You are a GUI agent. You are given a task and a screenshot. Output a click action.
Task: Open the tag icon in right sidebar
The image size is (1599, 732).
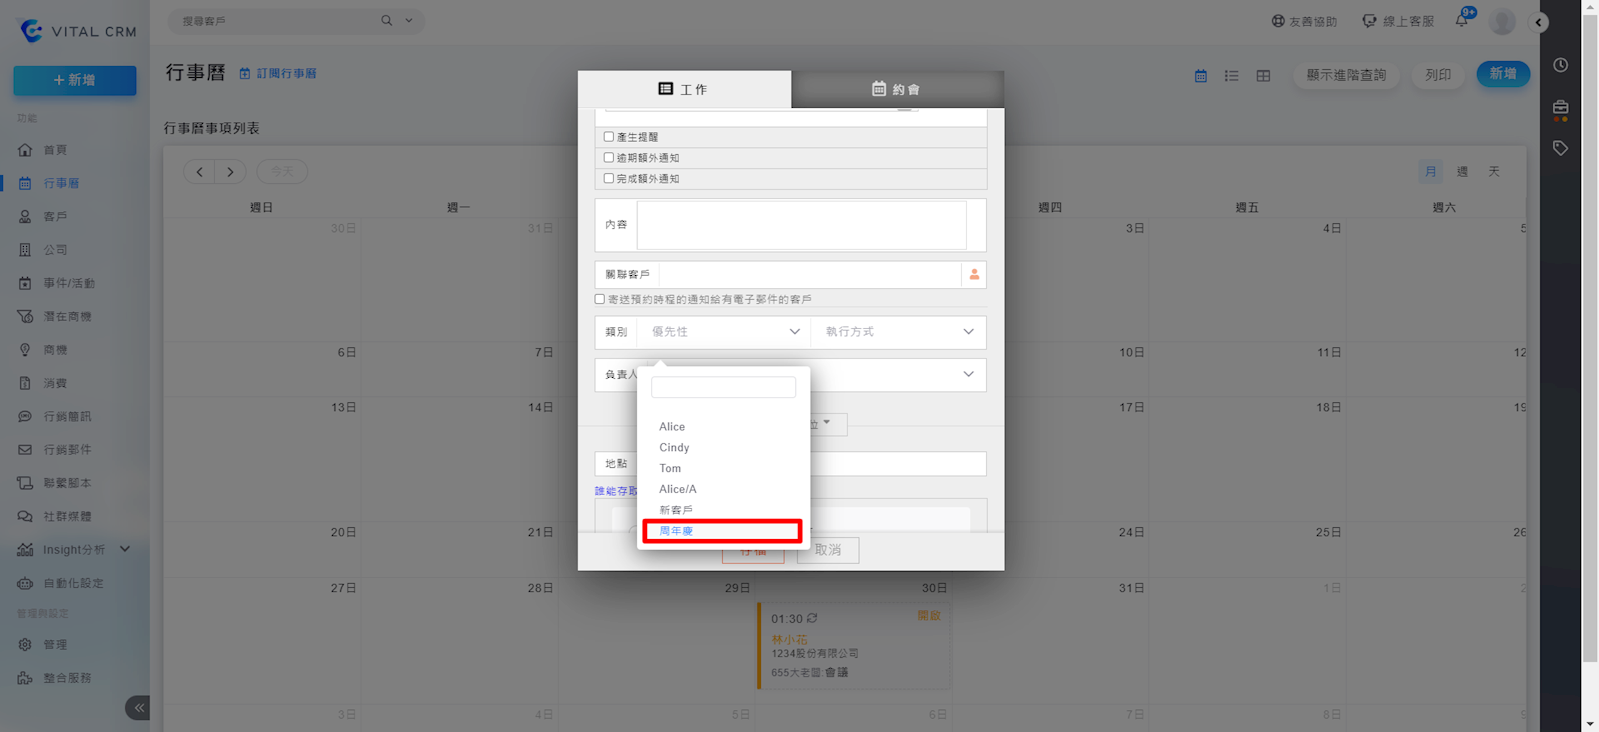click(x=1560, y=148)
